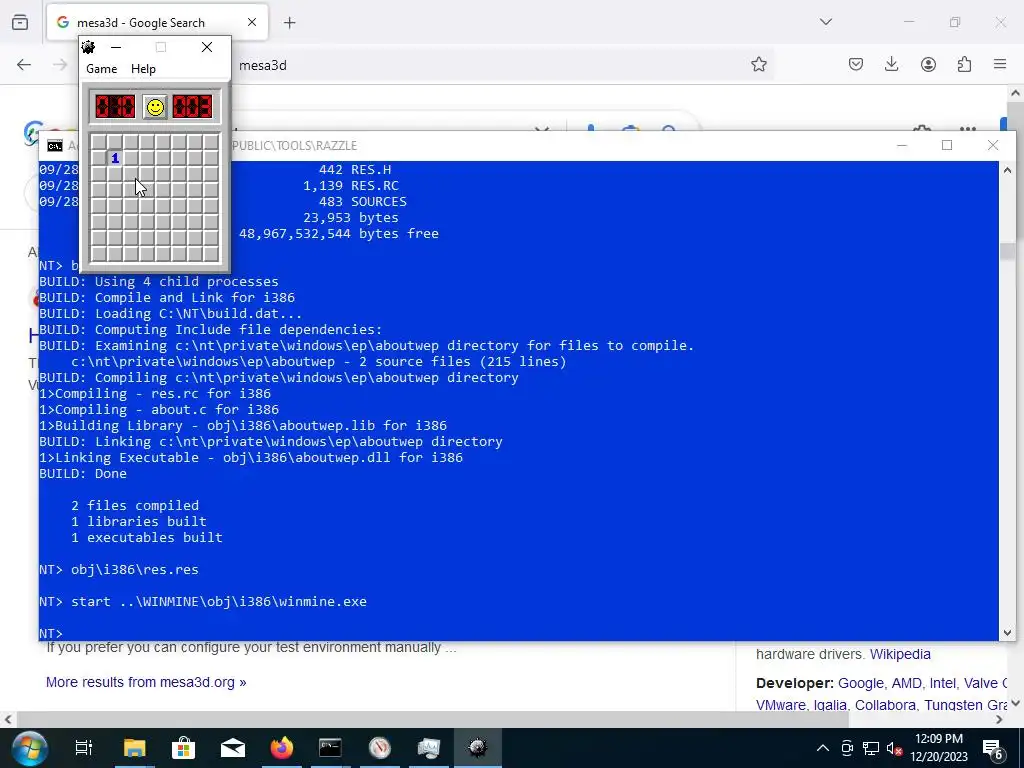Go back in Firefox history
The height and width of the screenshot is (768, 1024).
[x=24, y=64]
